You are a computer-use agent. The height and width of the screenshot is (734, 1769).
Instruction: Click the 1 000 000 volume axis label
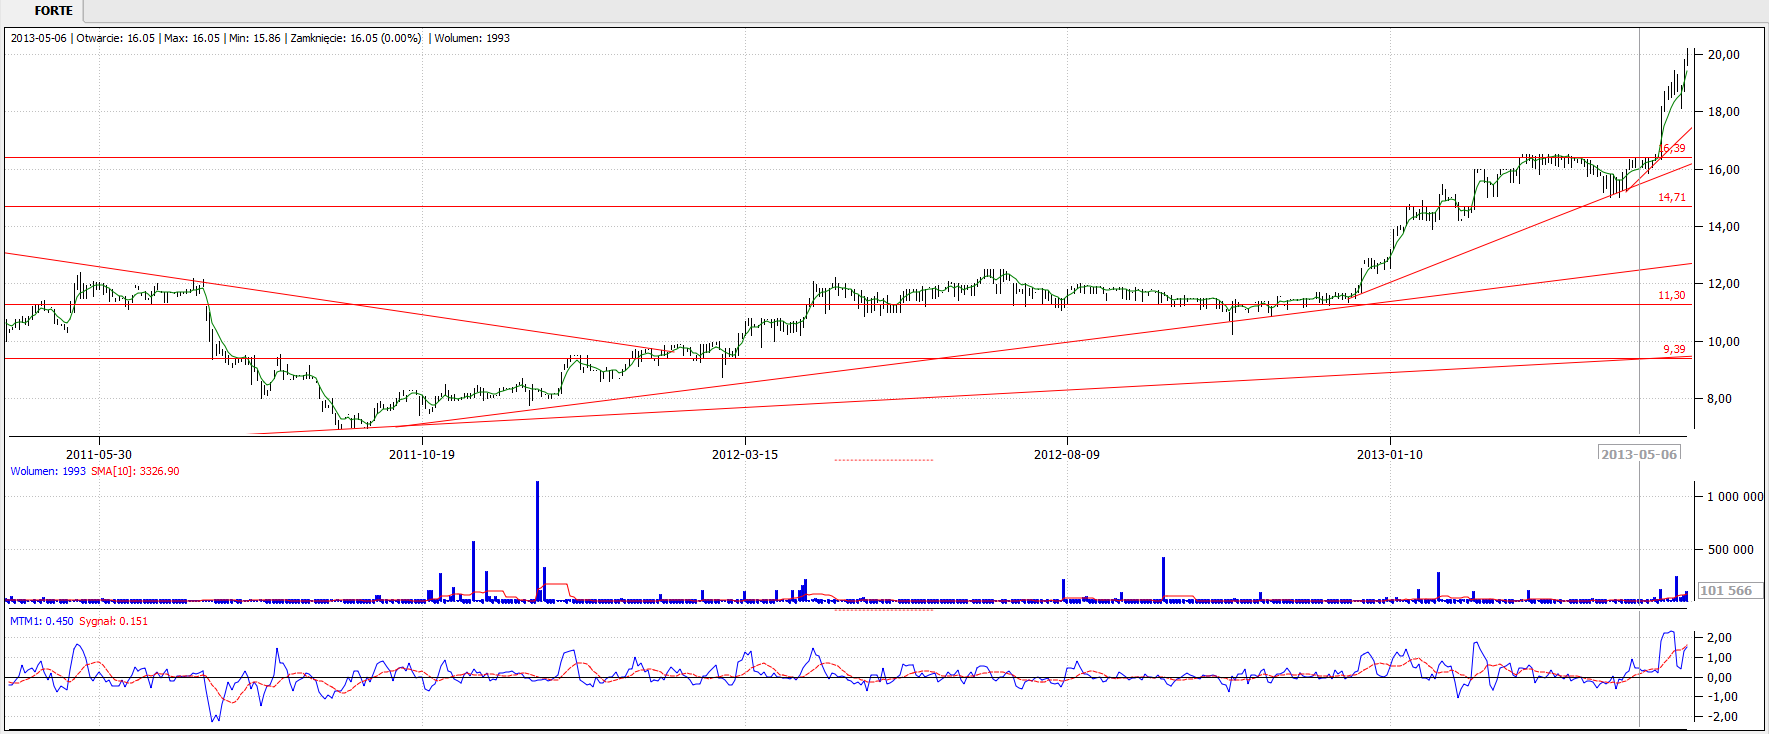[1735, 497]
